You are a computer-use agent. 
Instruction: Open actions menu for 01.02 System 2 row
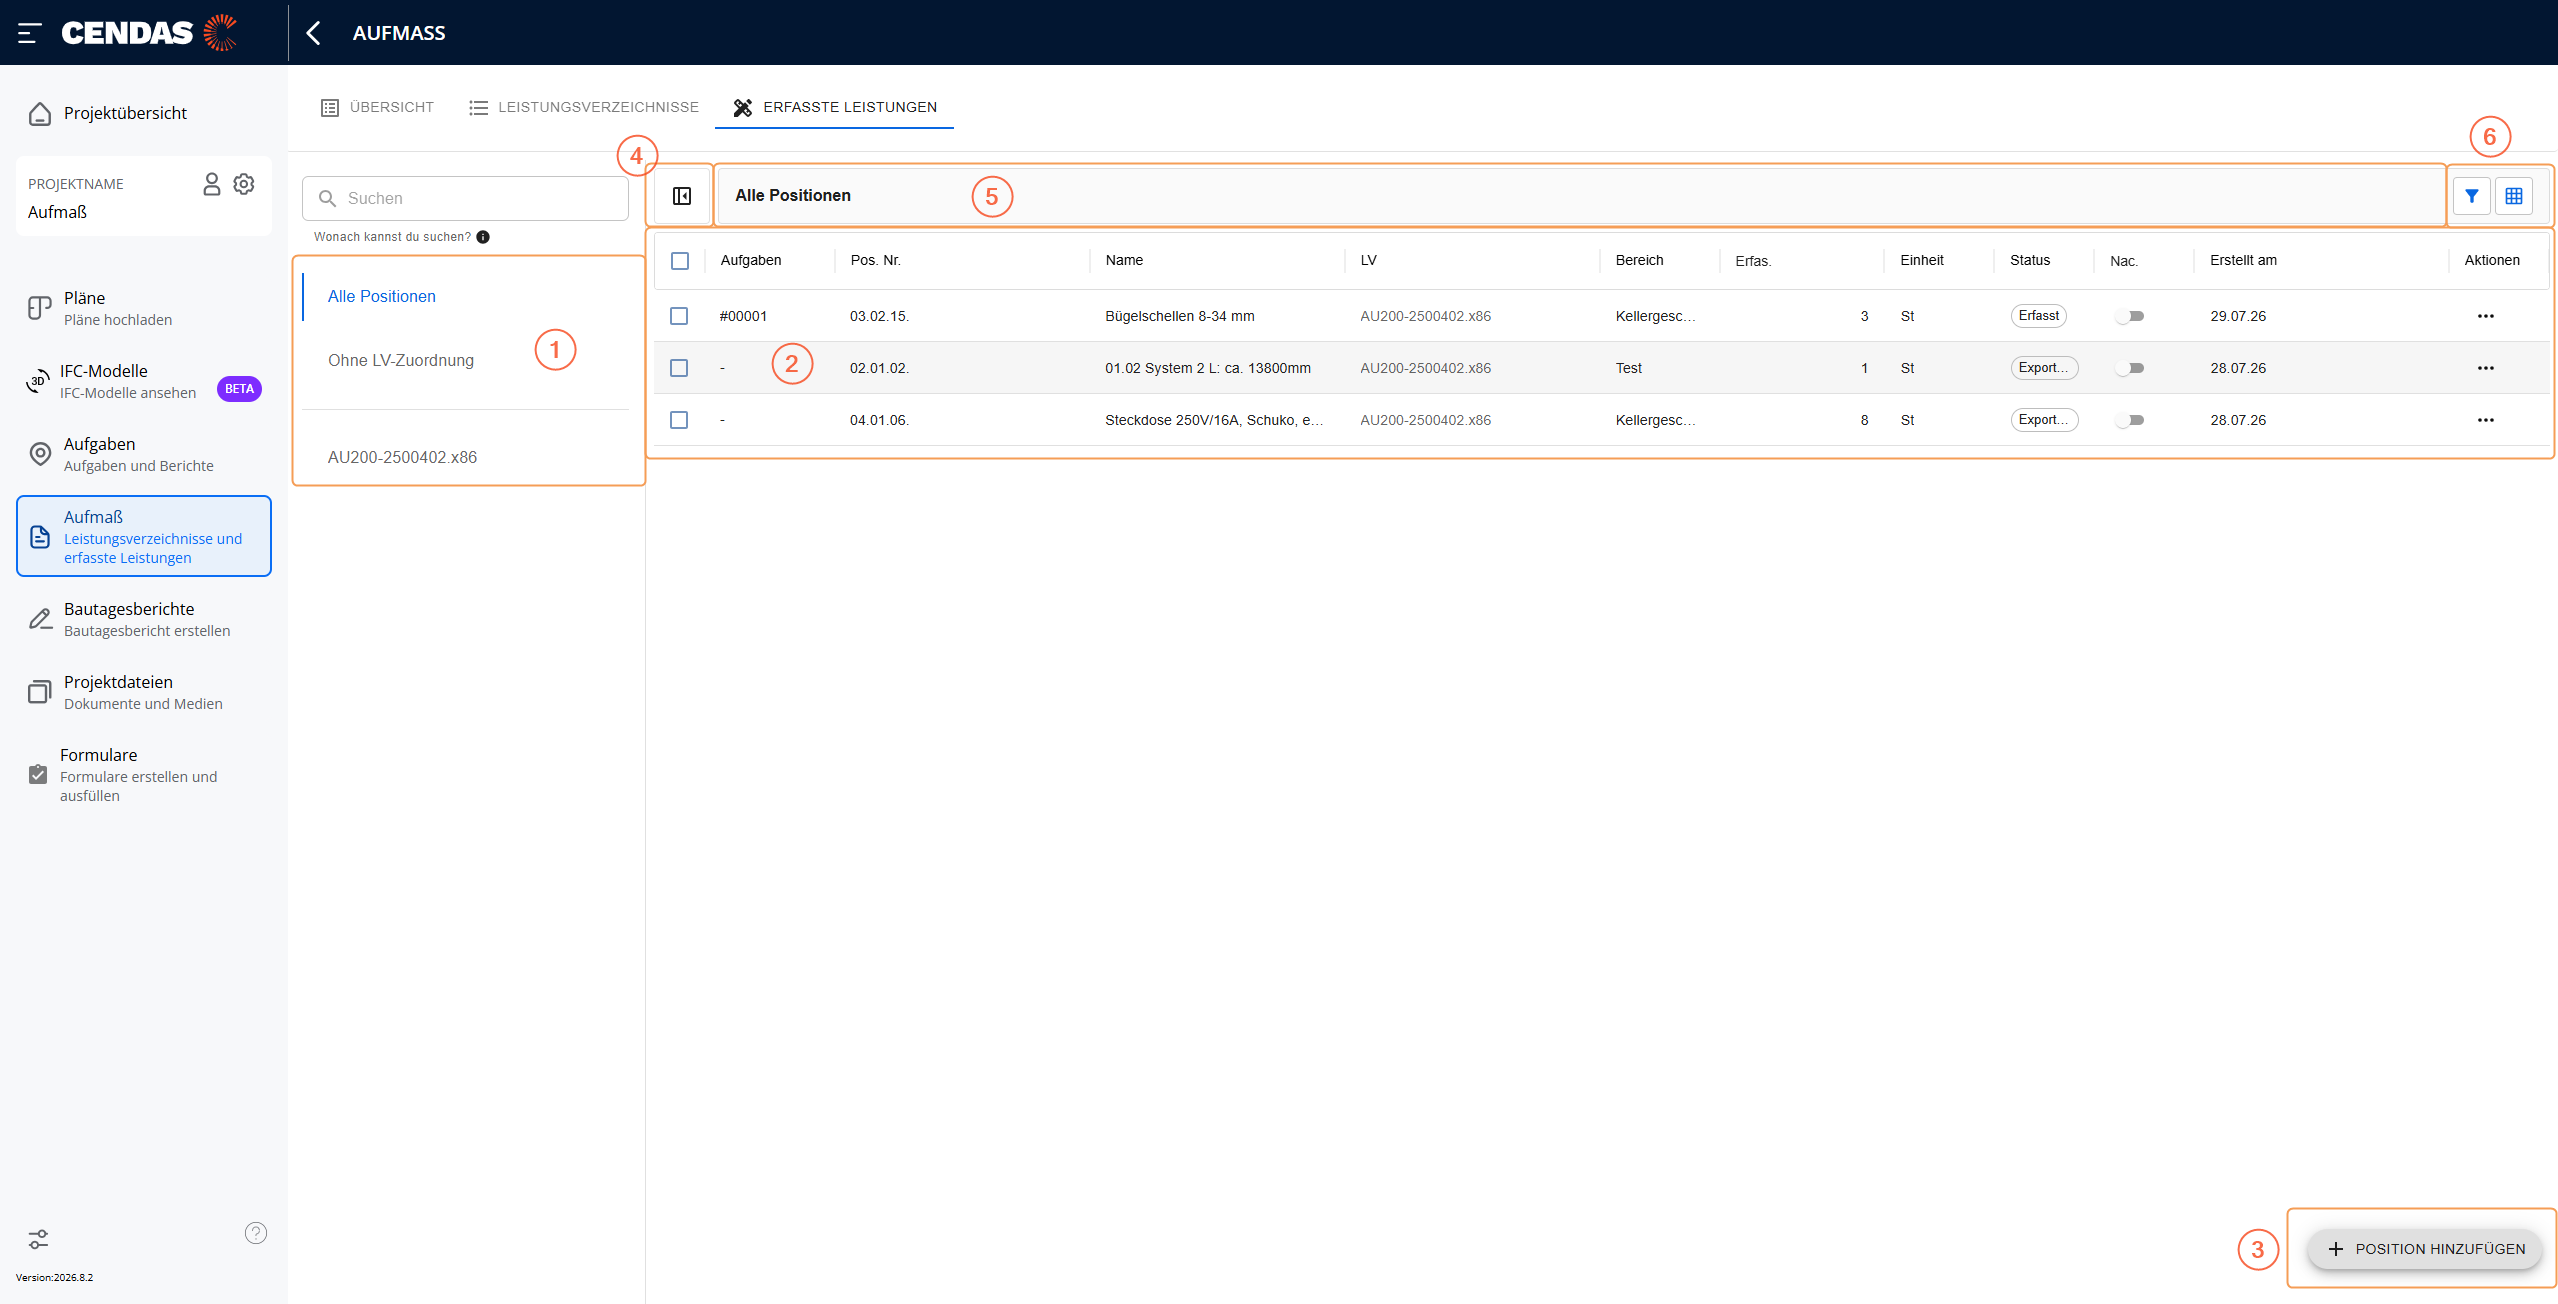click(2486, 368)
